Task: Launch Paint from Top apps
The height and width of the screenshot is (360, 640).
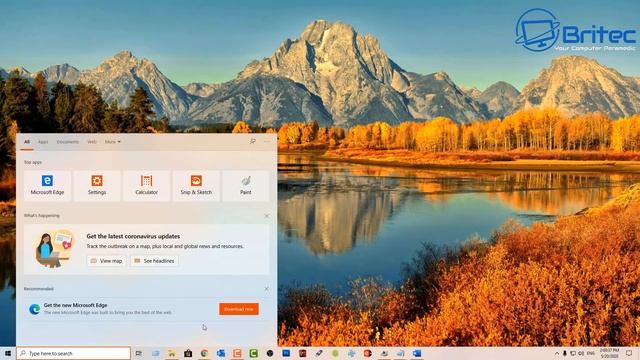Action: 246,186
